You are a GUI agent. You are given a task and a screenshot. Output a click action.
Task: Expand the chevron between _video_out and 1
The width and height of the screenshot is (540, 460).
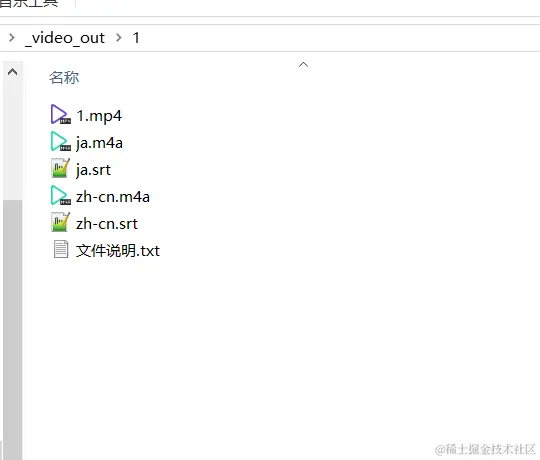tap(119, 37)
